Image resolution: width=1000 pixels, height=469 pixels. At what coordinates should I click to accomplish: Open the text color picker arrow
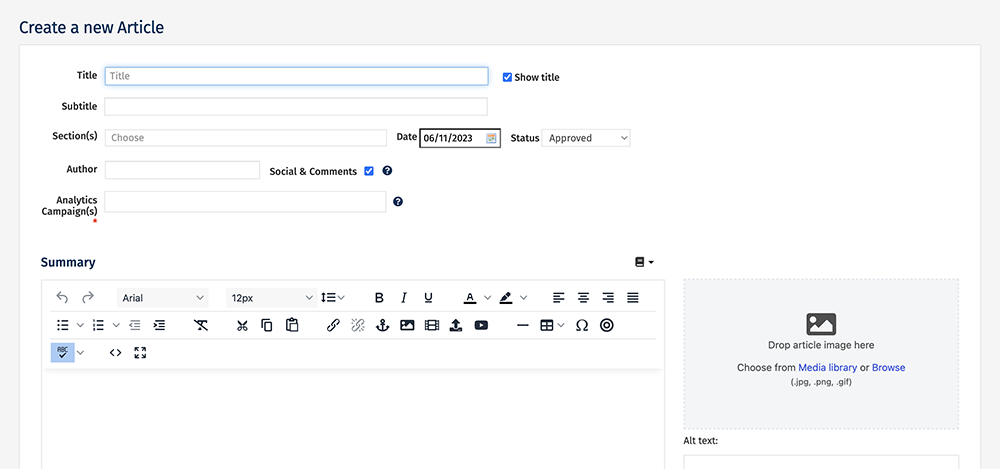487,298
